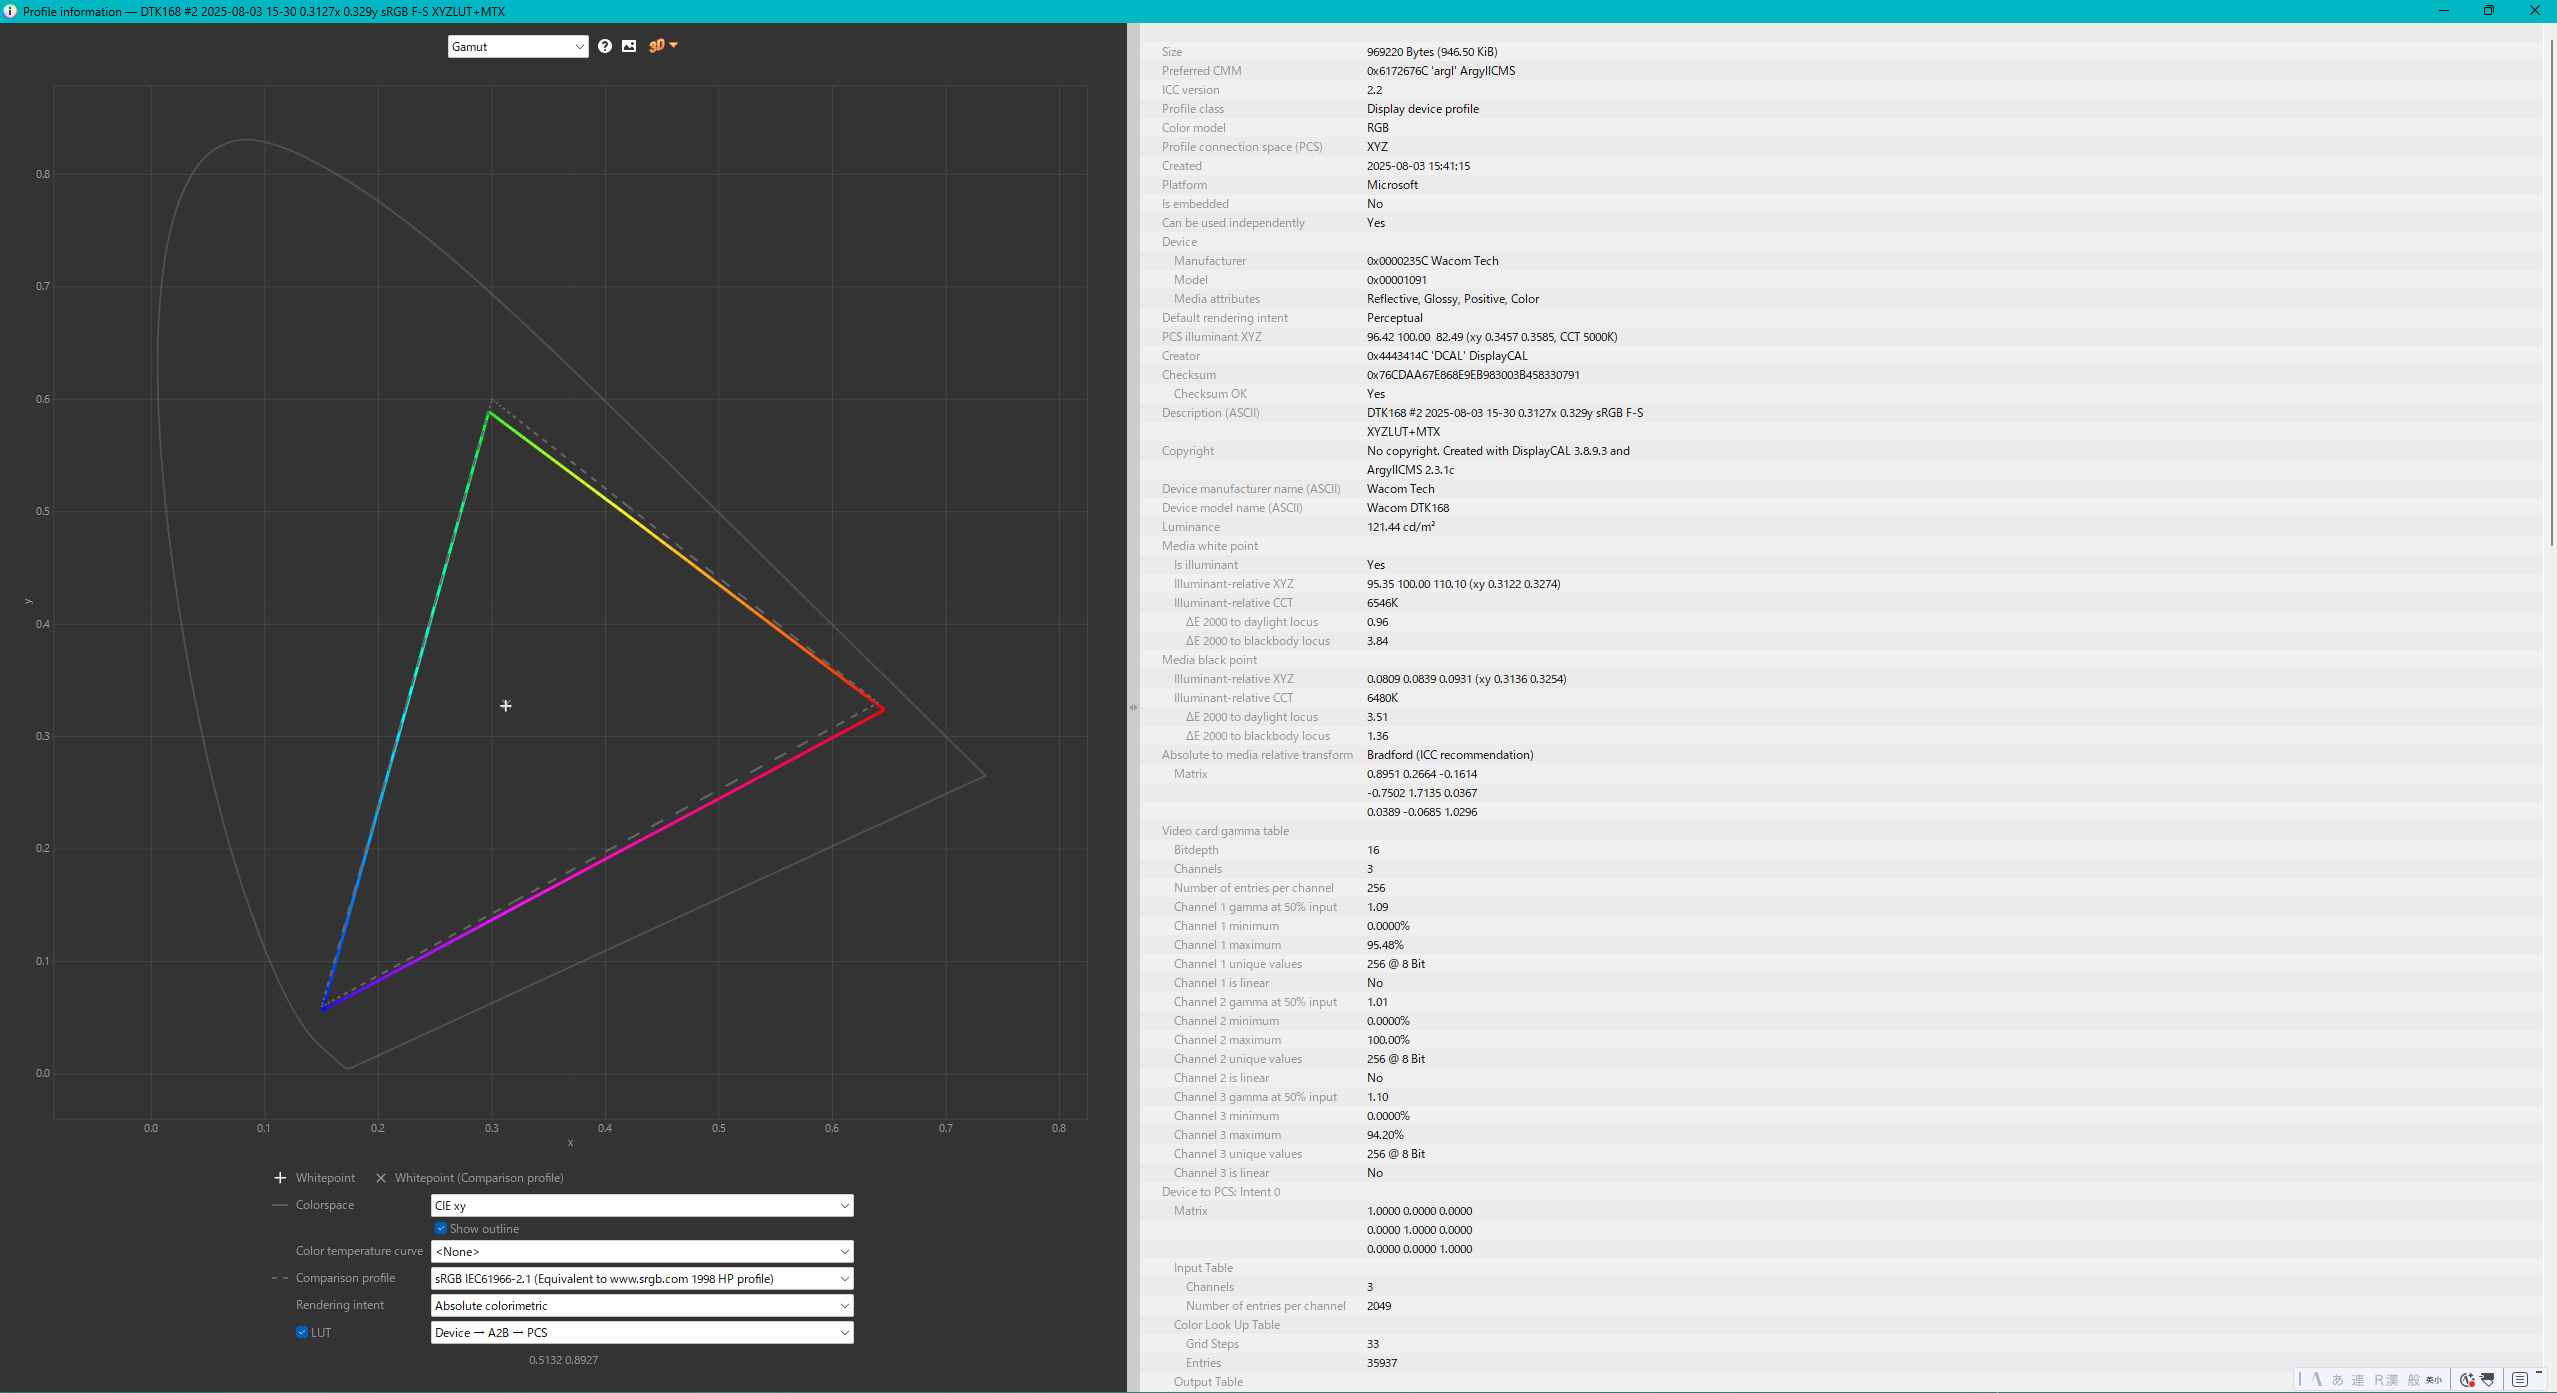Click the Luminance 121.44 cd/m² value
Viewport: 2557px width, 1393px height.
(1401, 527)
